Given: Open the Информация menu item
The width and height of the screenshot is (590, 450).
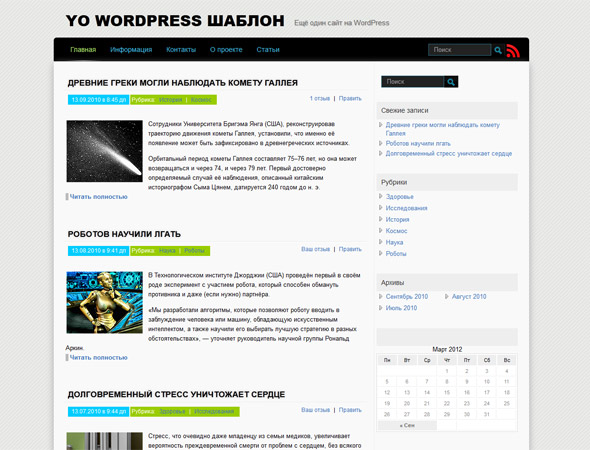Looking at the screenshot, I should point(131,50).
